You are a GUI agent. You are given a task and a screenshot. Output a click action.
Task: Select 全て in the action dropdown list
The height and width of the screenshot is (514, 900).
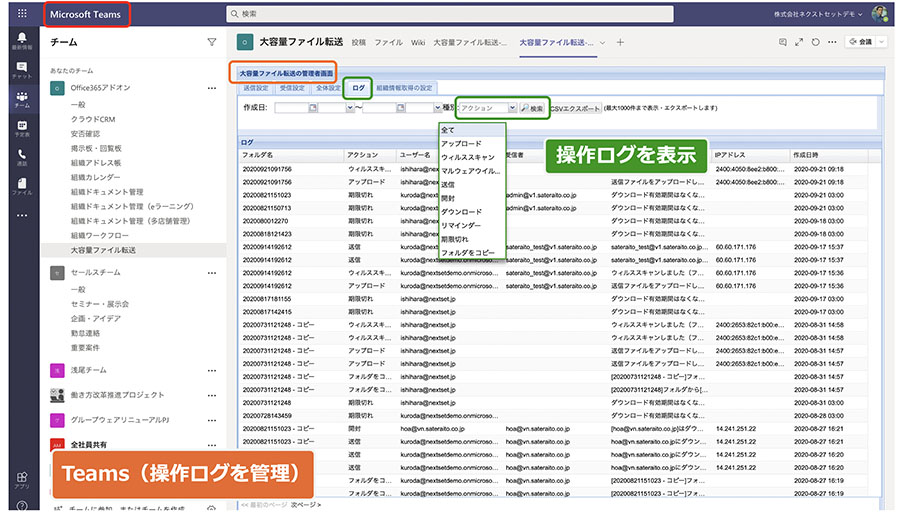point(472,130)
